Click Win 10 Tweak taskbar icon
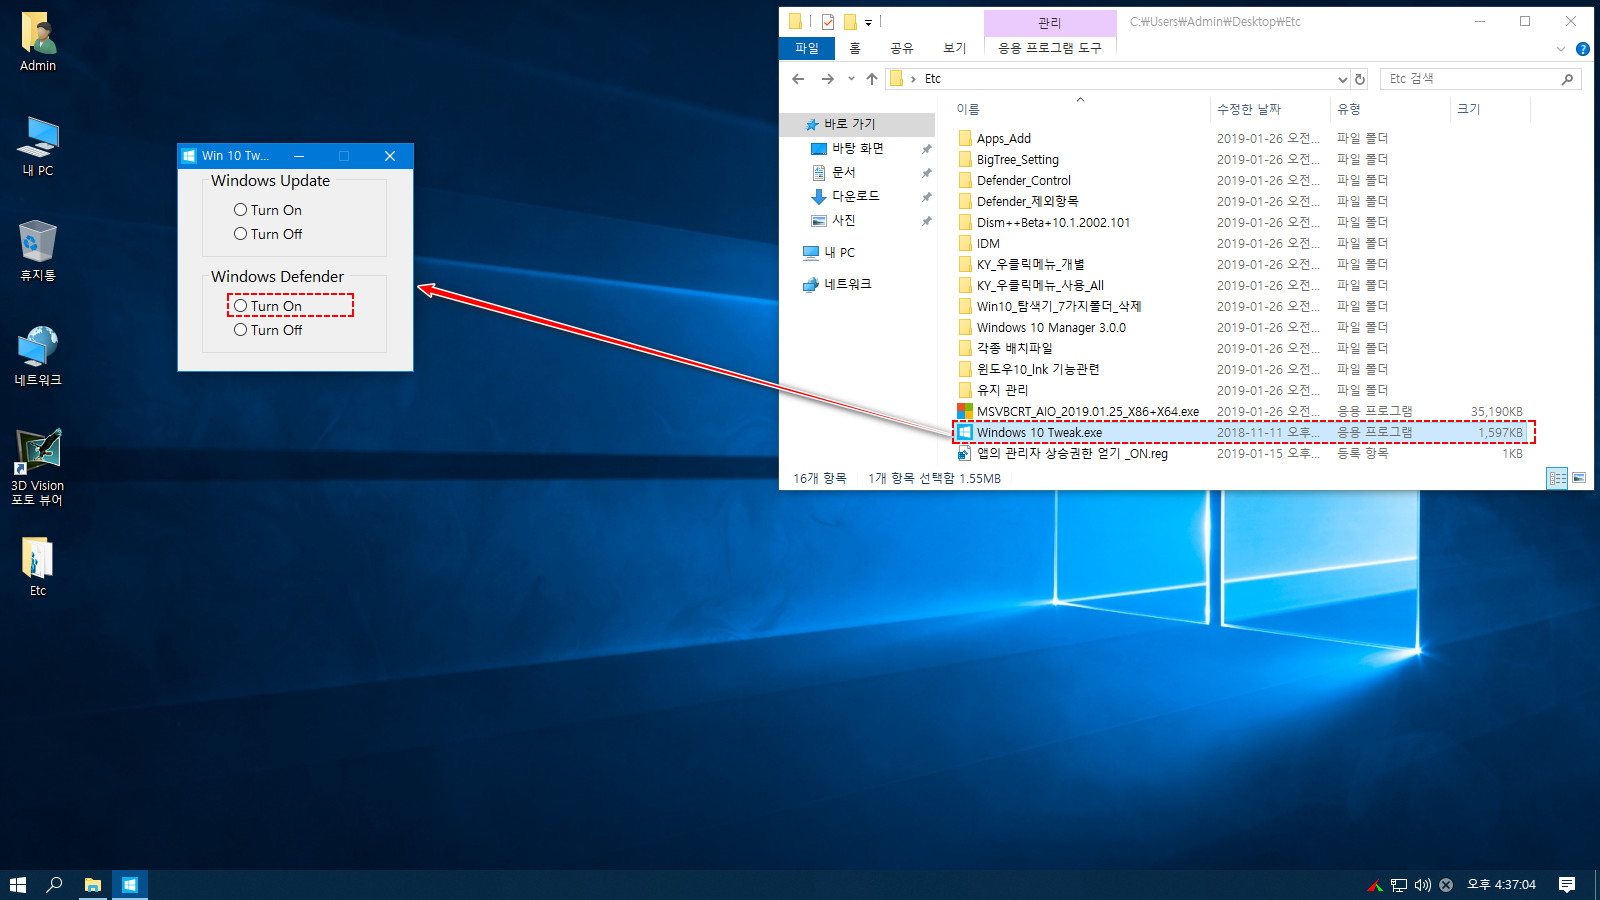The width and height of the screenshot is (1600, 900). pos(130,885)
